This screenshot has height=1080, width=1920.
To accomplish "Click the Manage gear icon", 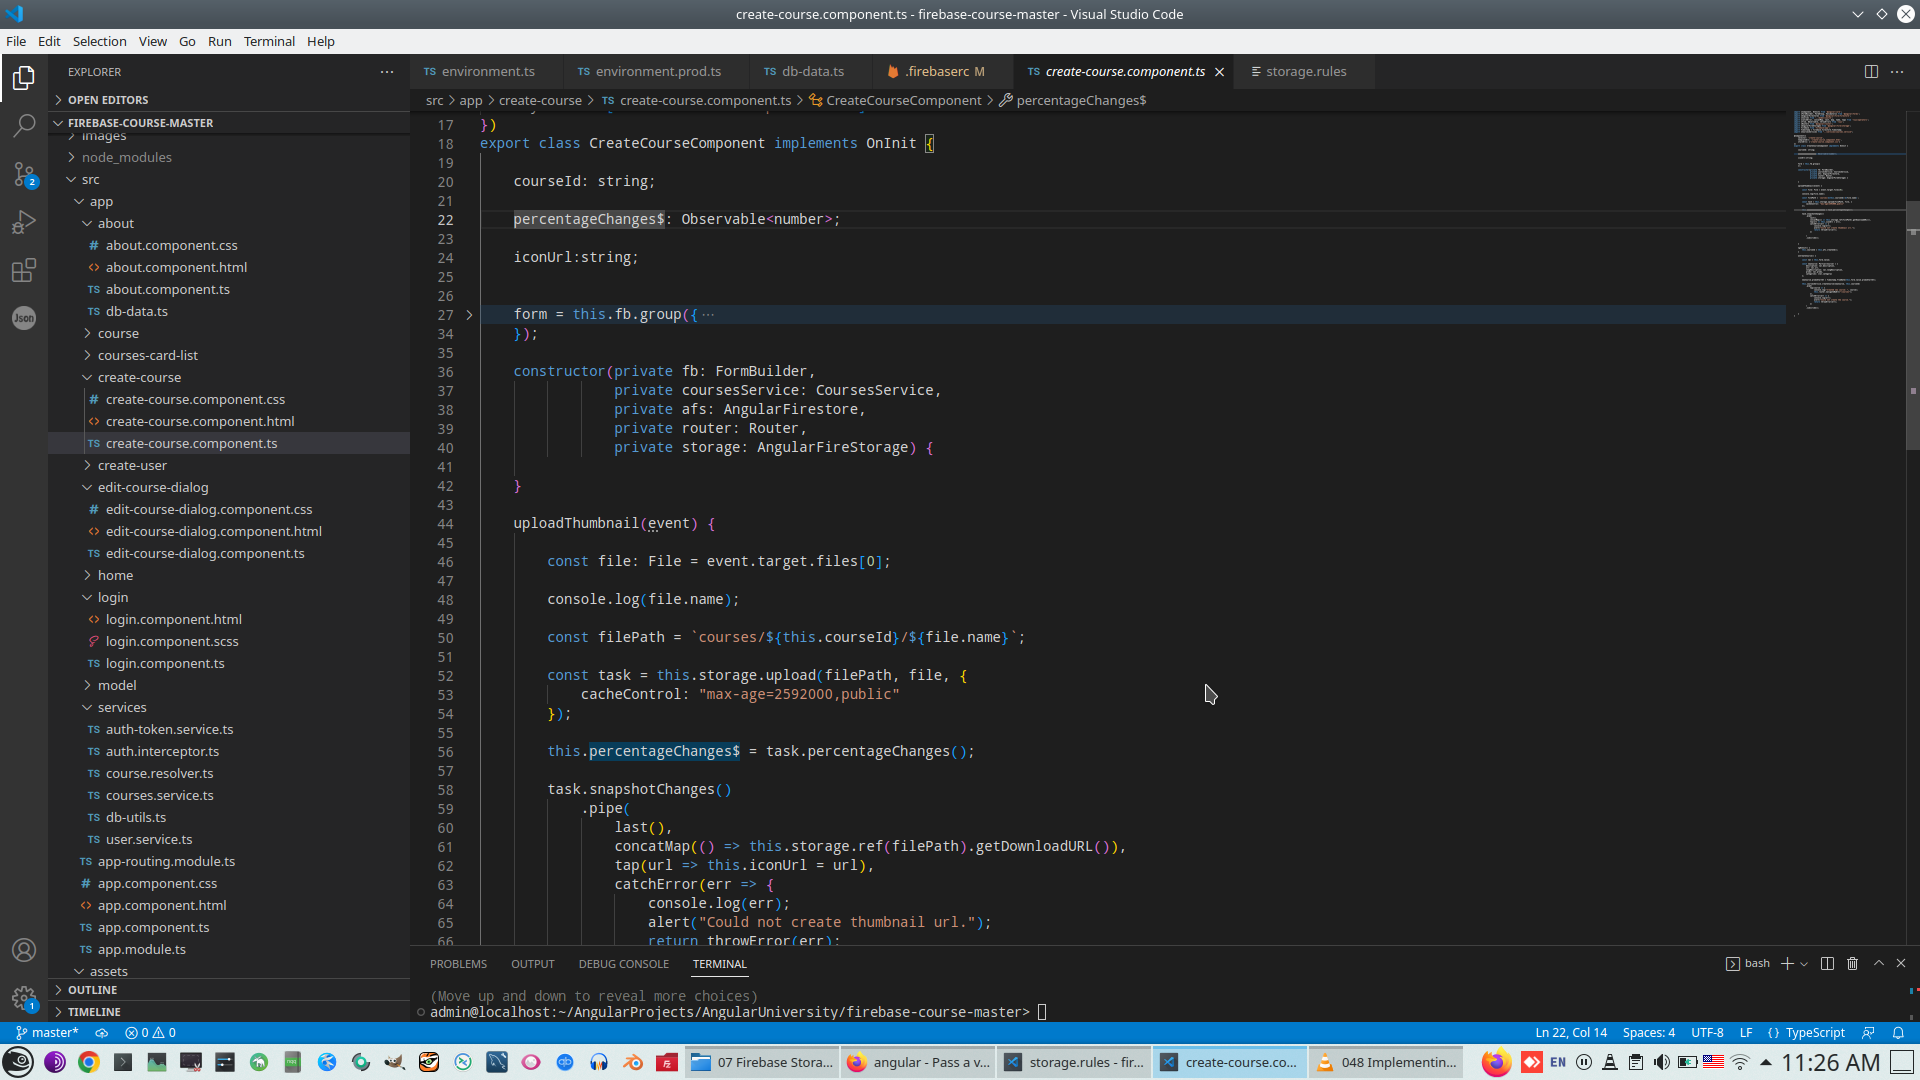I will click(24, 997).
